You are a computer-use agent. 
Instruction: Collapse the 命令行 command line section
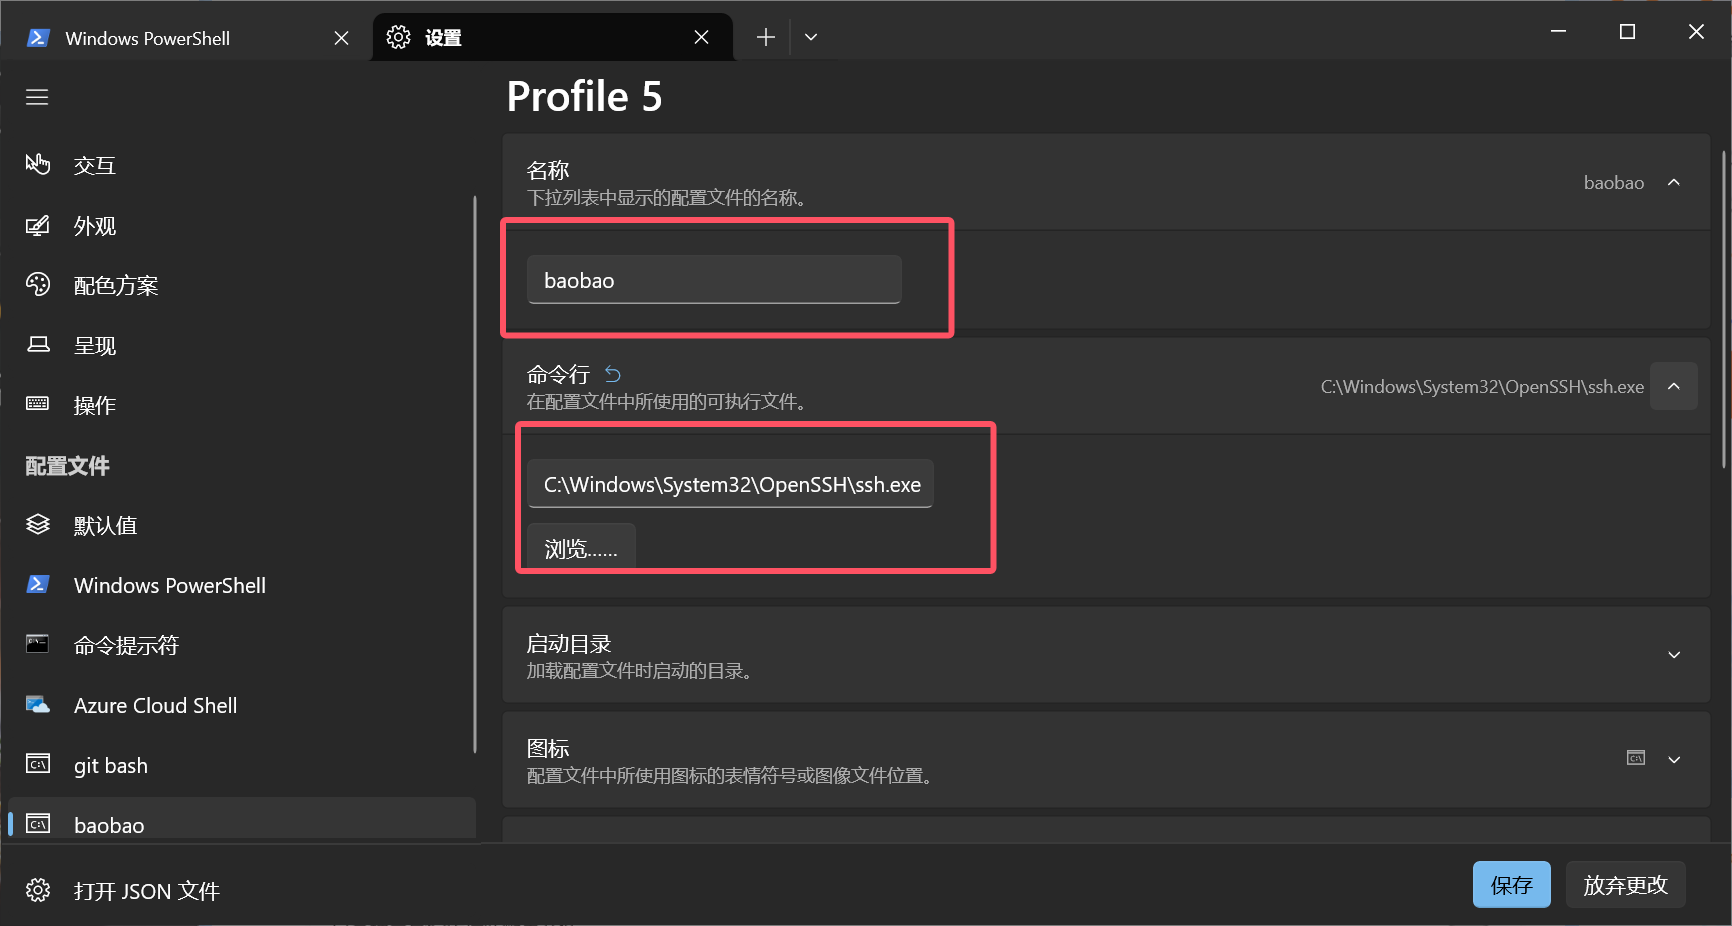[x=1673, y=386]
